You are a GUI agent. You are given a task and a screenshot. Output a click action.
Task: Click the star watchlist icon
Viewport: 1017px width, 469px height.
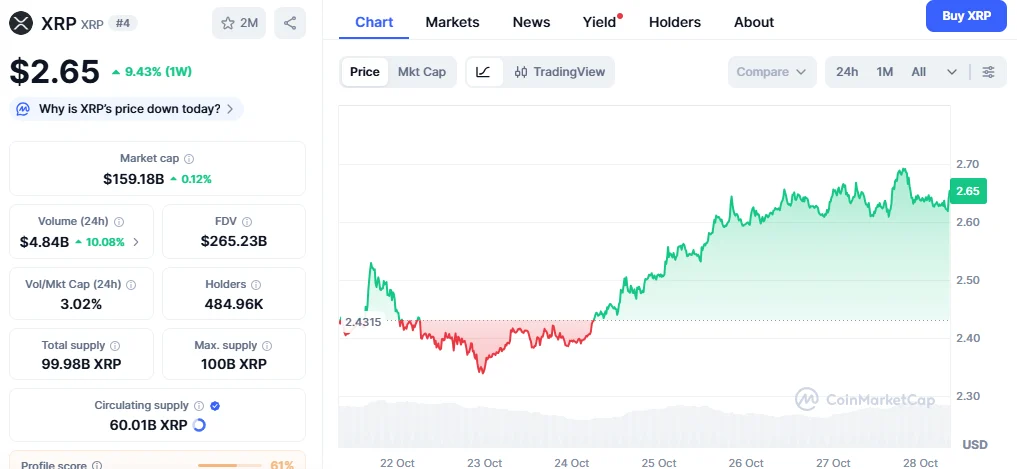(x=228, y=23)
